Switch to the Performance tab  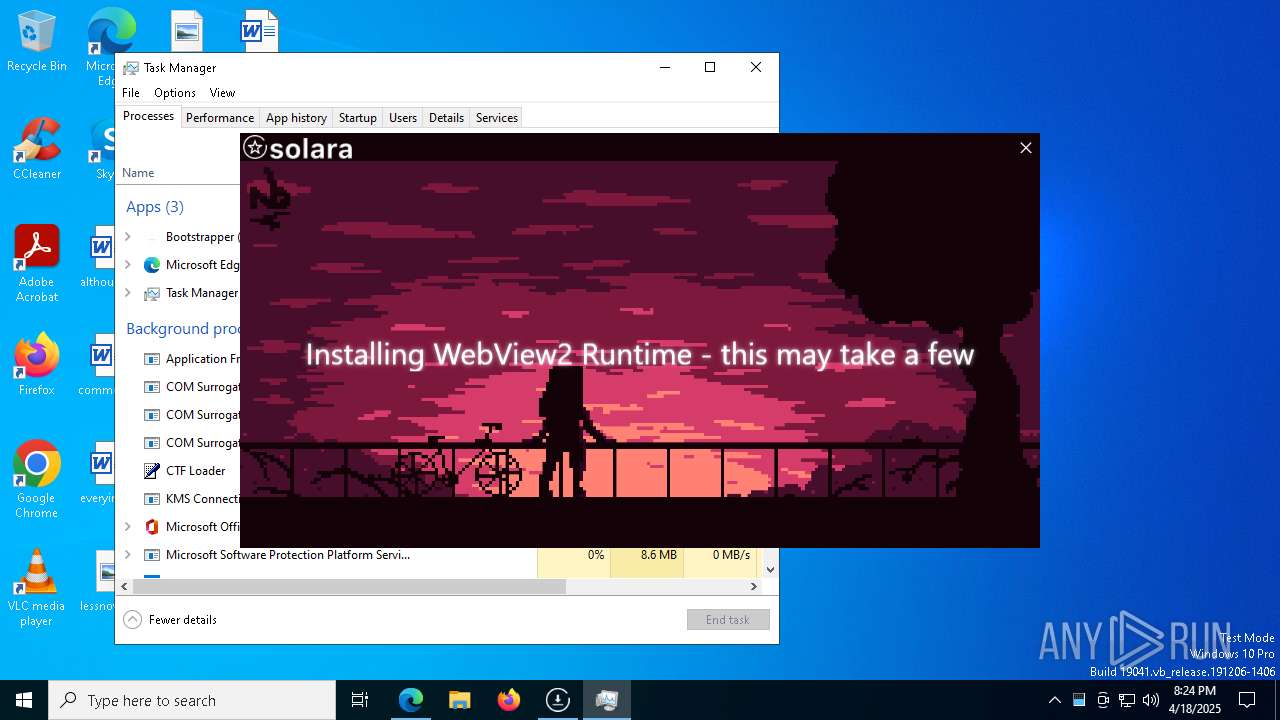coord(220,118)
